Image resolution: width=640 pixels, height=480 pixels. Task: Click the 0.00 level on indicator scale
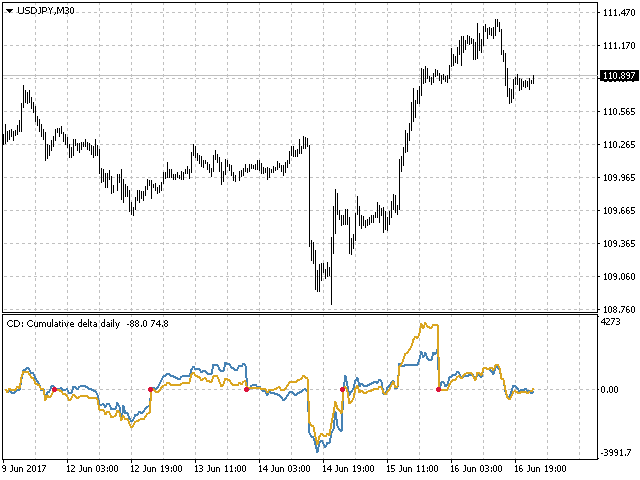coord(611,389)
